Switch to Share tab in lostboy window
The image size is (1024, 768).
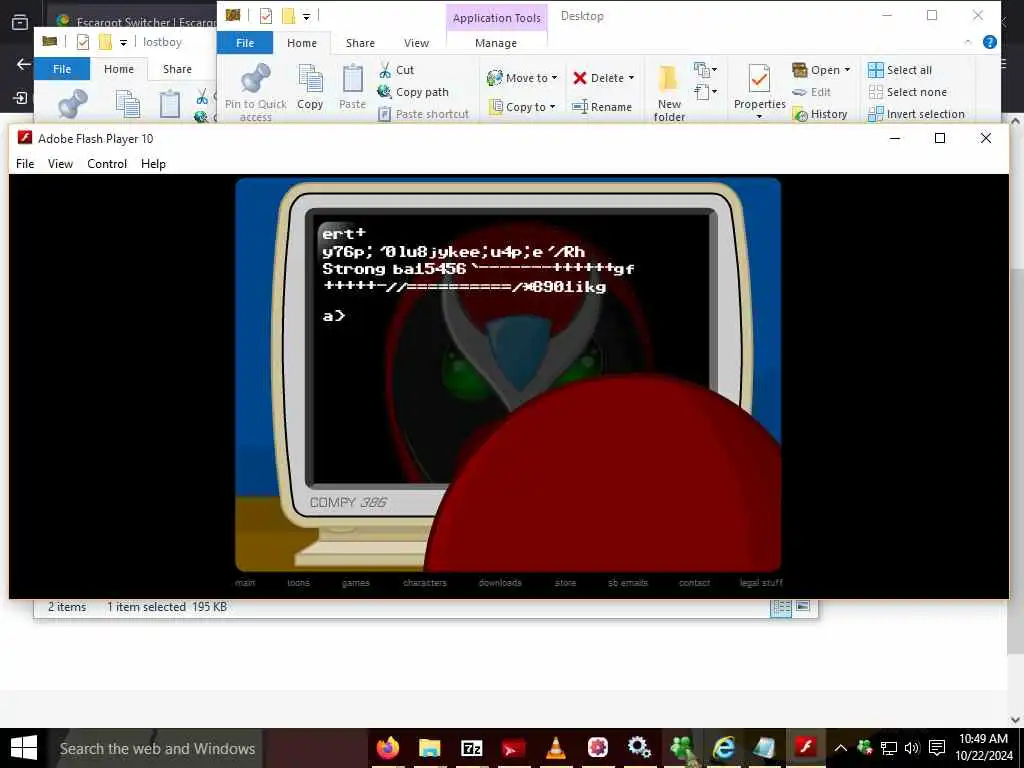pyautogui.click(x=177, y=69)
